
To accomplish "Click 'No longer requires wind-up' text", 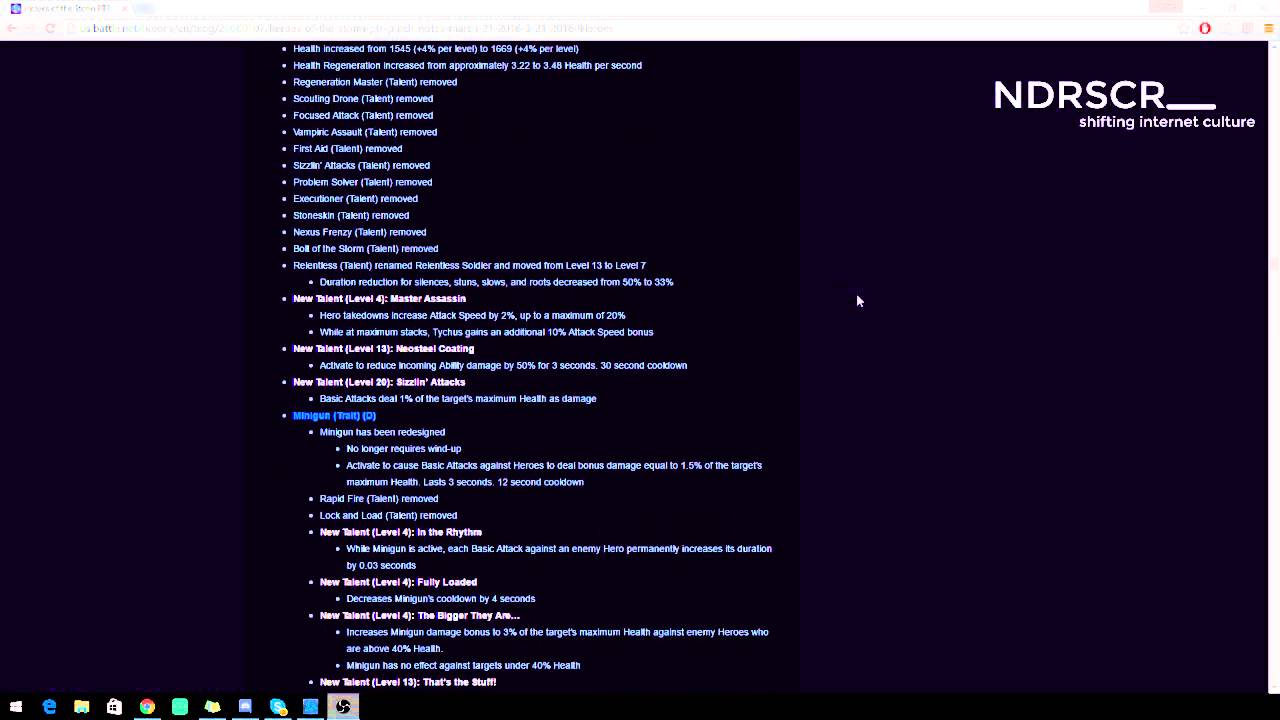I will [x=403, y=449].
